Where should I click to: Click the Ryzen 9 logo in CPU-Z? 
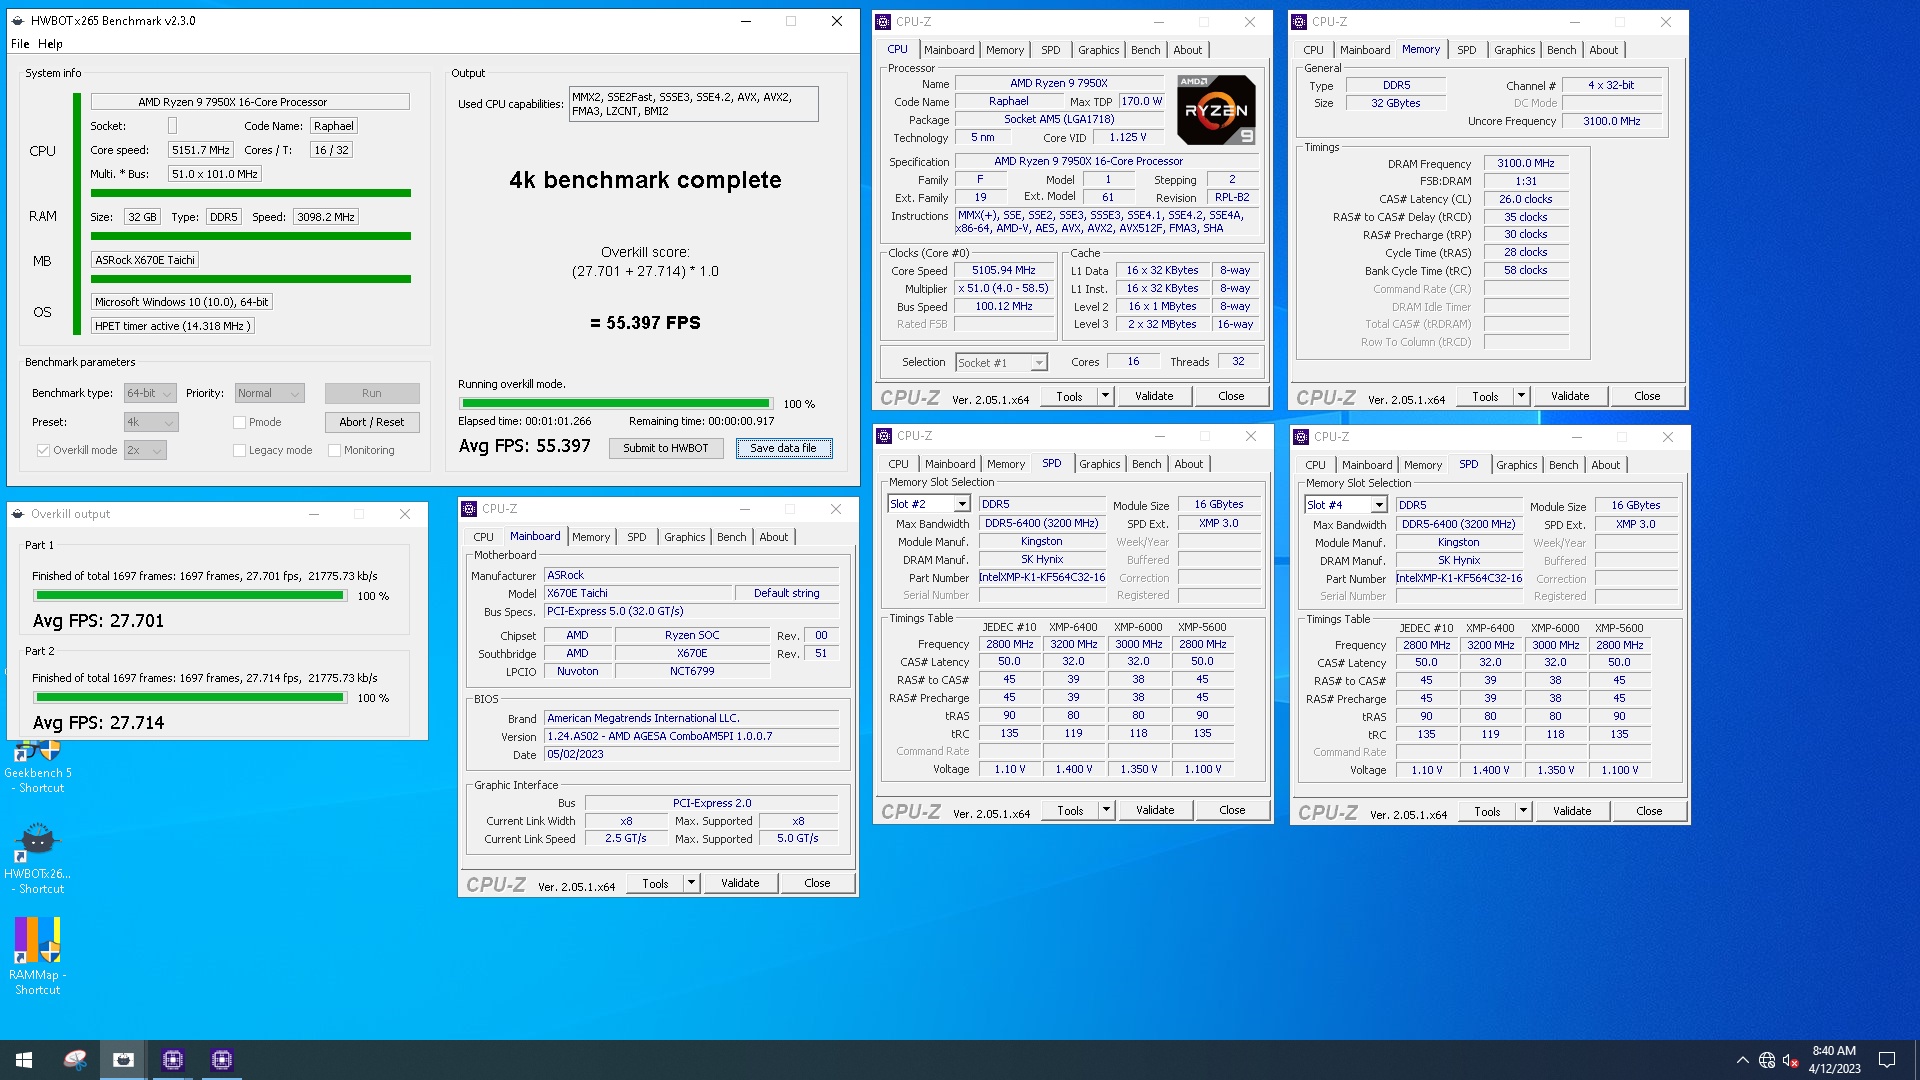point(1216,110)
